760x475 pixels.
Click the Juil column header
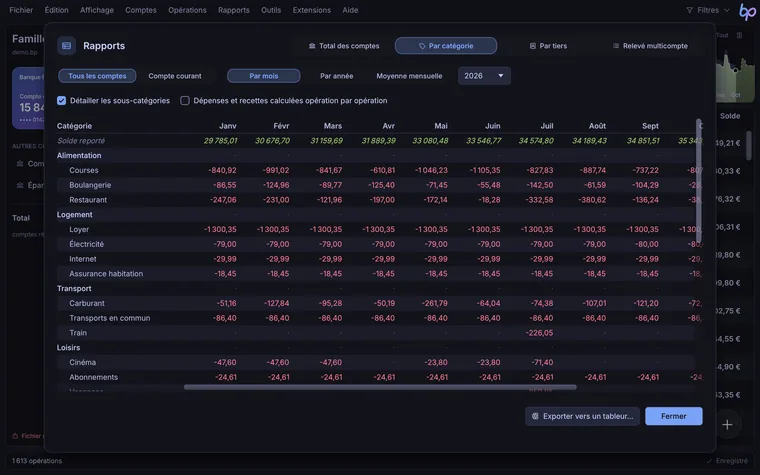[547, 126]
